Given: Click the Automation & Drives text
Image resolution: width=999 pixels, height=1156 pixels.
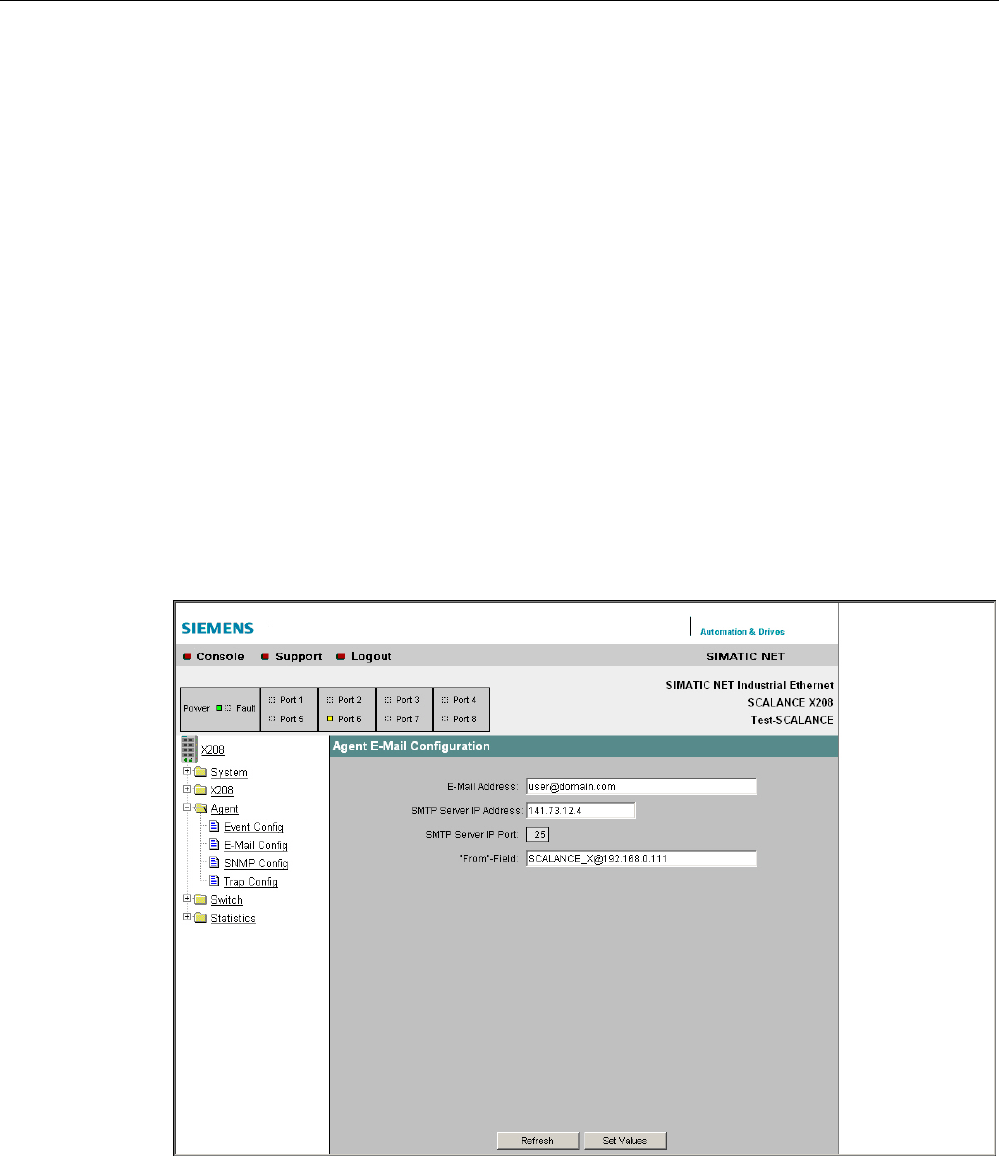Looking at the screenshot, I should (742, 632).
